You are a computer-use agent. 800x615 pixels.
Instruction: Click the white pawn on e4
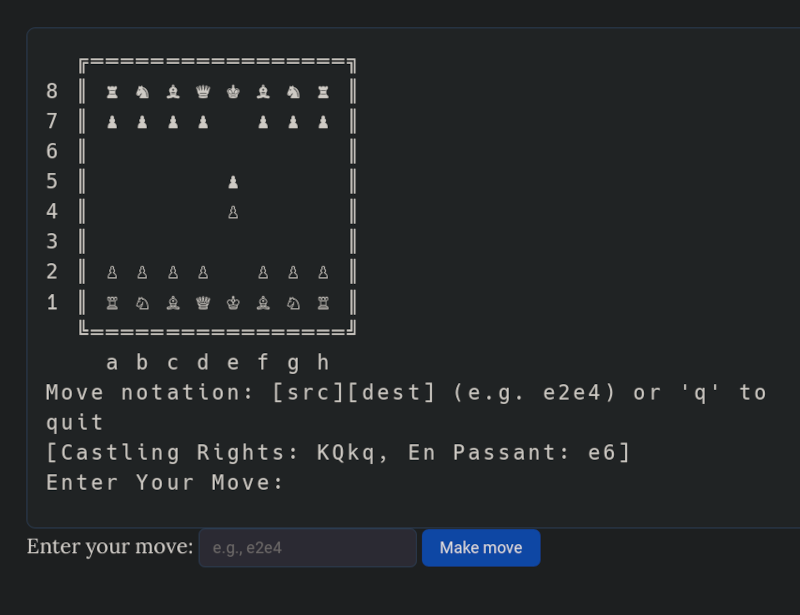pyautogui.click(x=233, y=212)
